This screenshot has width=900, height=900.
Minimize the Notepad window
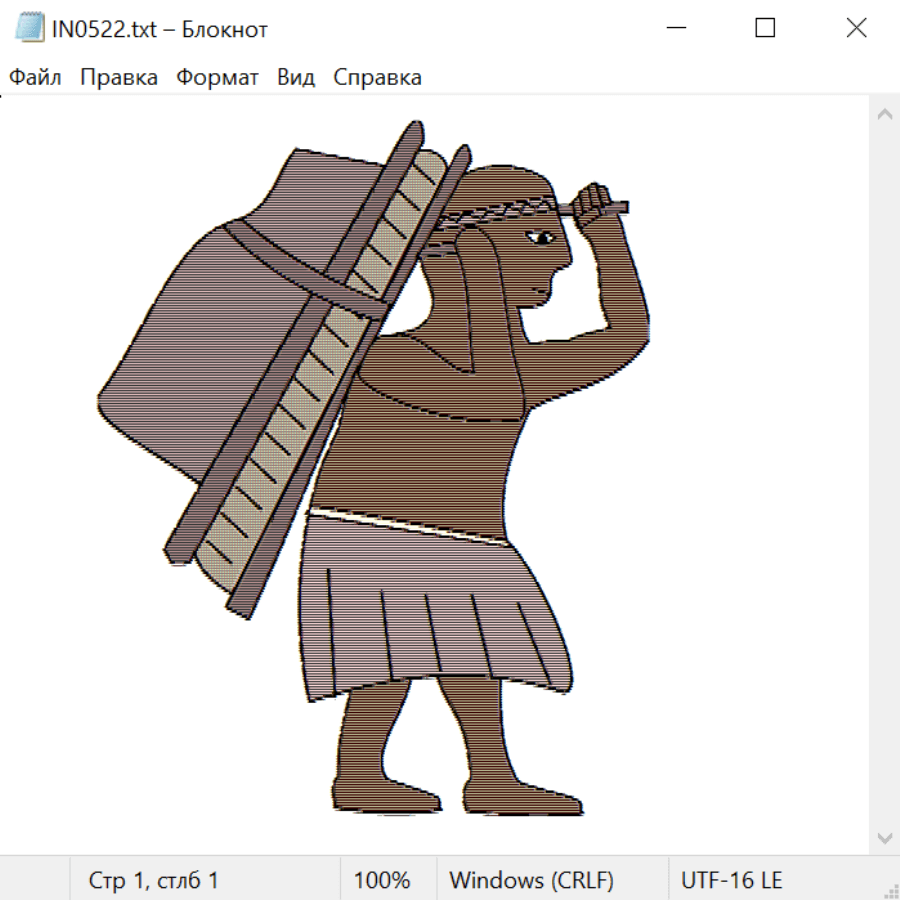click(674, 28)
